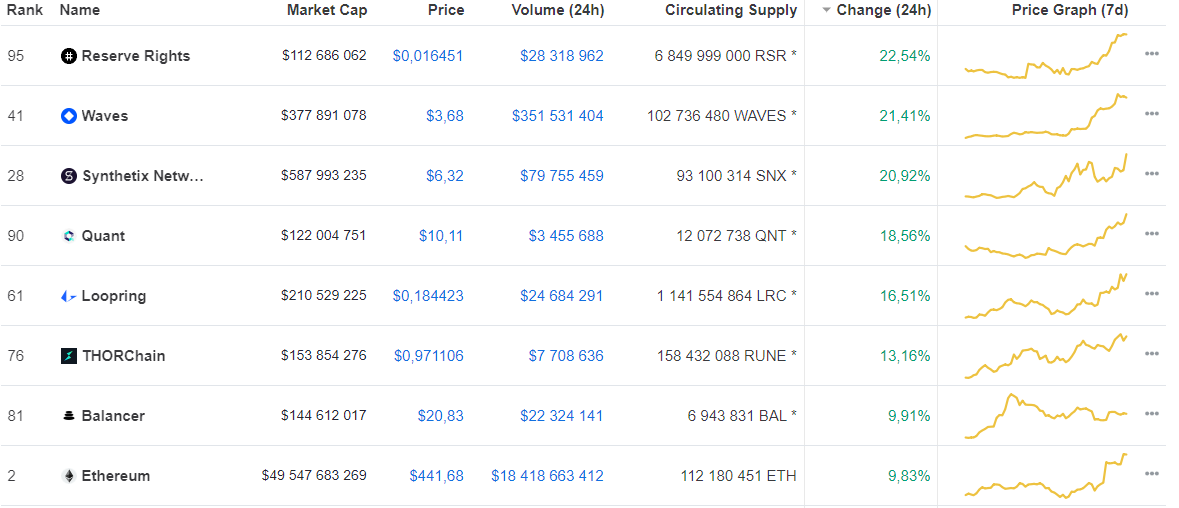The height and width of the screenshot is (508, 1179).
Task: Click Balancer volume $22 324 141
Action: point(562,416)
